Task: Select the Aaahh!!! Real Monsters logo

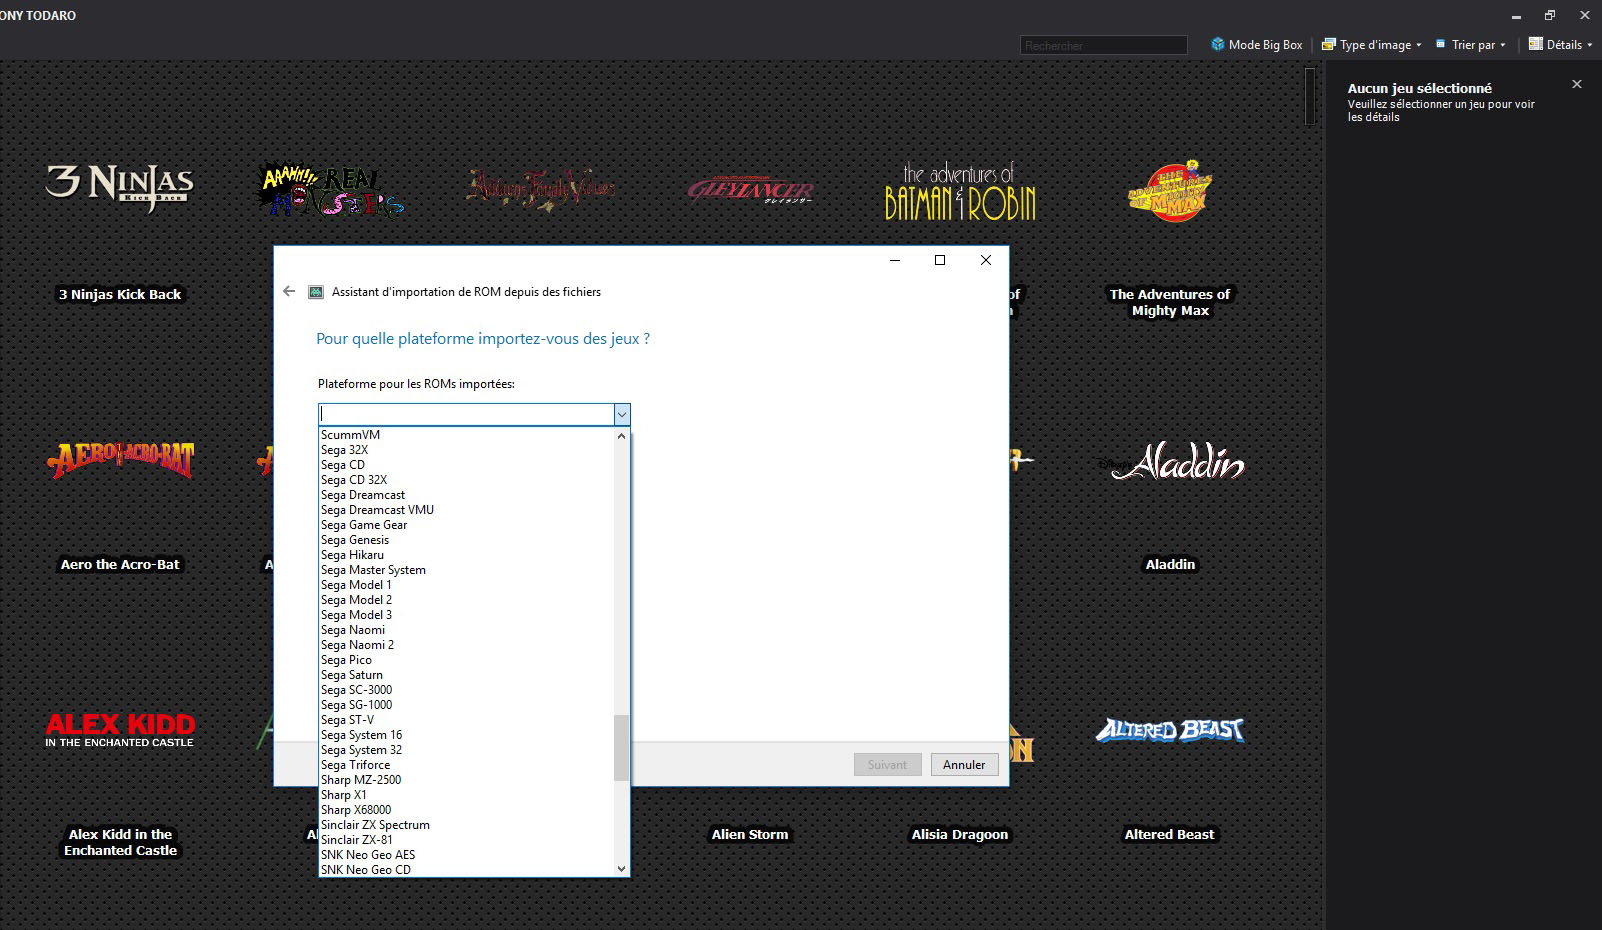Action: (330, 189)
